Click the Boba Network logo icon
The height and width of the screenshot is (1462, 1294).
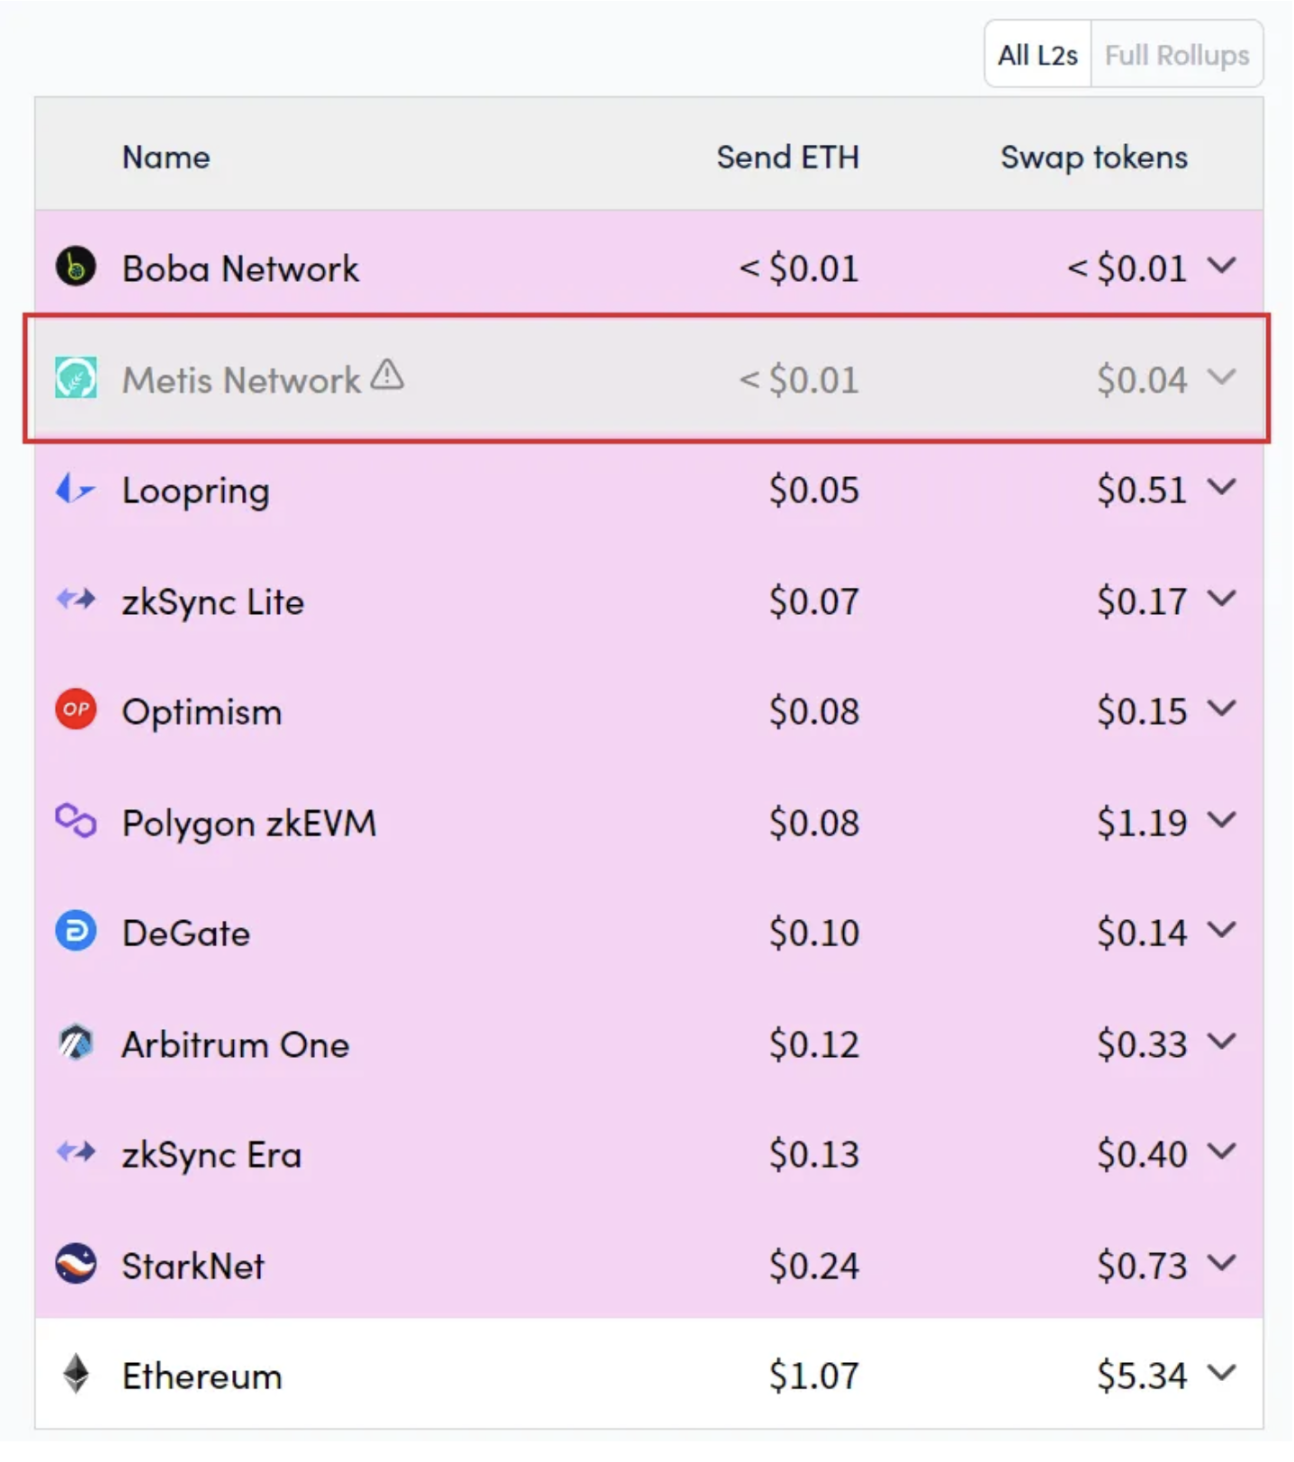coord(76,267)
